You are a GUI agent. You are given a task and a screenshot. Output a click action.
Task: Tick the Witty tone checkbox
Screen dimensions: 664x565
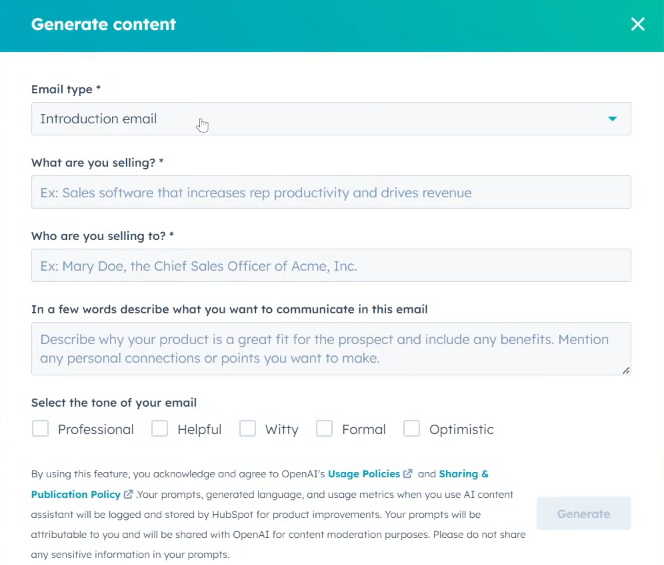(247, 429)
